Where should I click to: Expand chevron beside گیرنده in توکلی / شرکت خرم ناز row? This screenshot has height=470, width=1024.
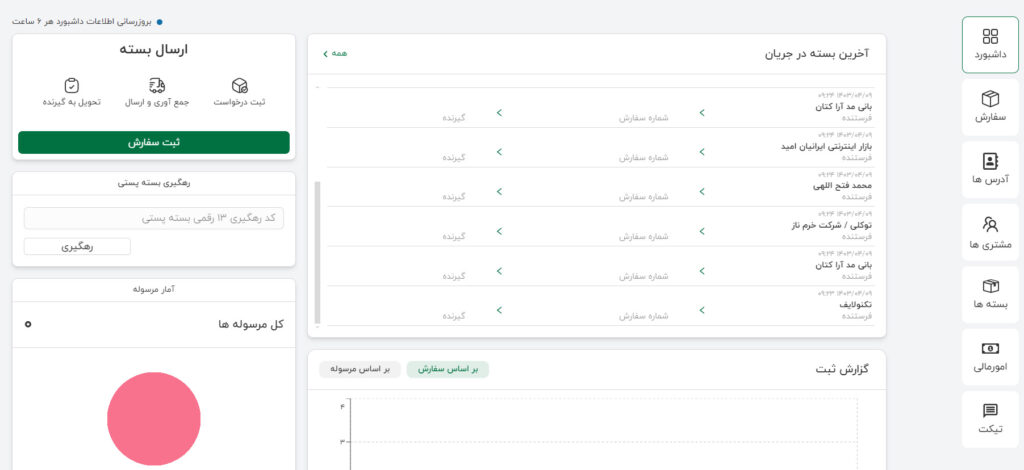pos(499,231)
